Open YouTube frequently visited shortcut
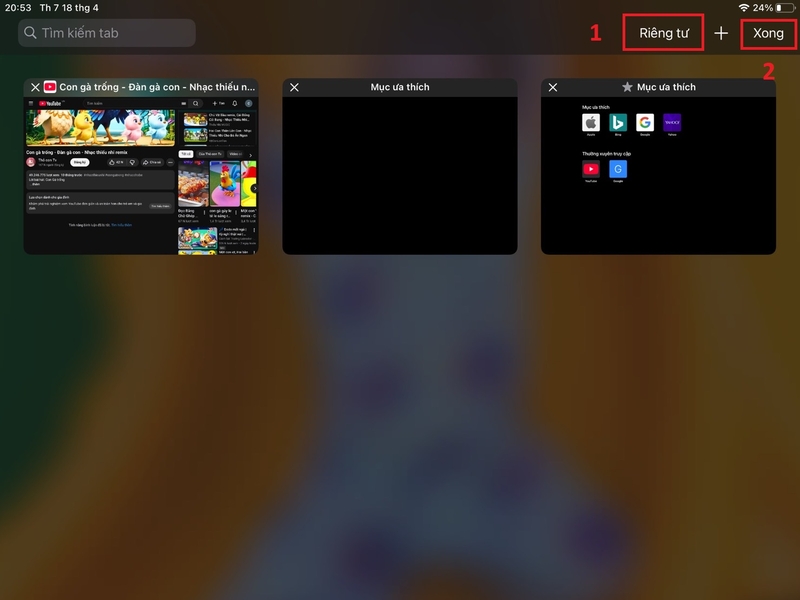The width and height of the screenshot is (800, 600). 591,169
